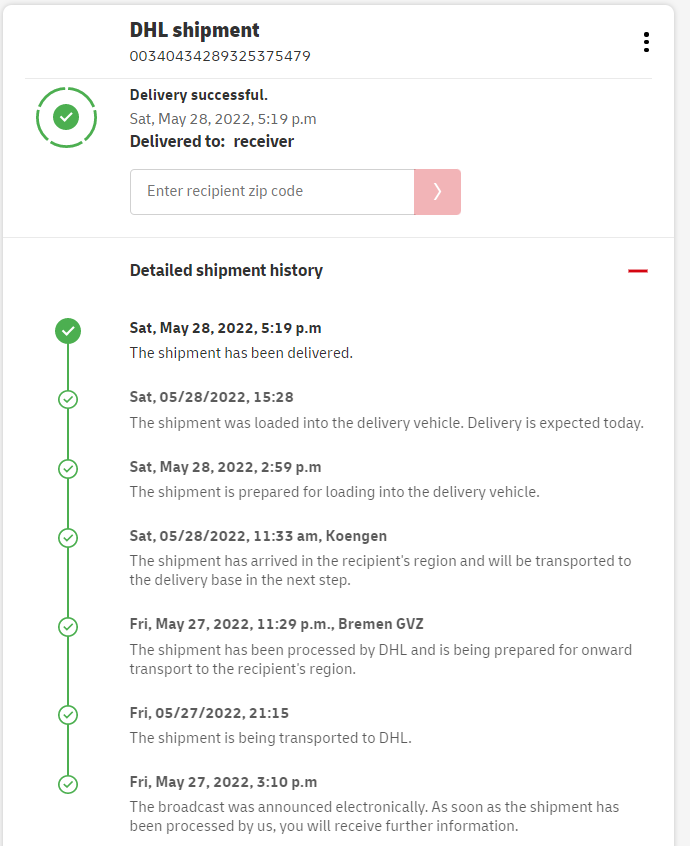Click the Bremen GVZ event checkmark icon
Image resolution: width=690 pixels, height=846 pixels.
pos(68,627)
